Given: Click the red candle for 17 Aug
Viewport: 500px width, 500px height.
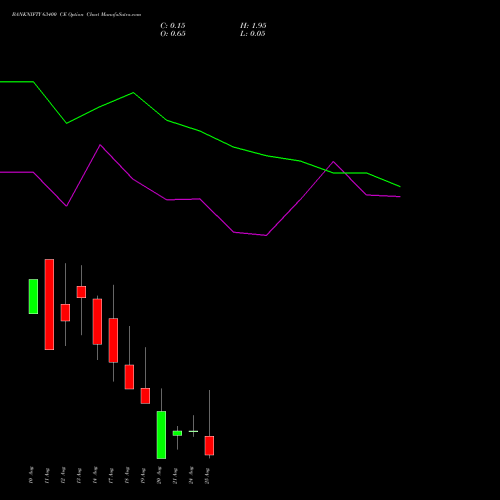Looking at the screenshot, I should coord(113,340).
